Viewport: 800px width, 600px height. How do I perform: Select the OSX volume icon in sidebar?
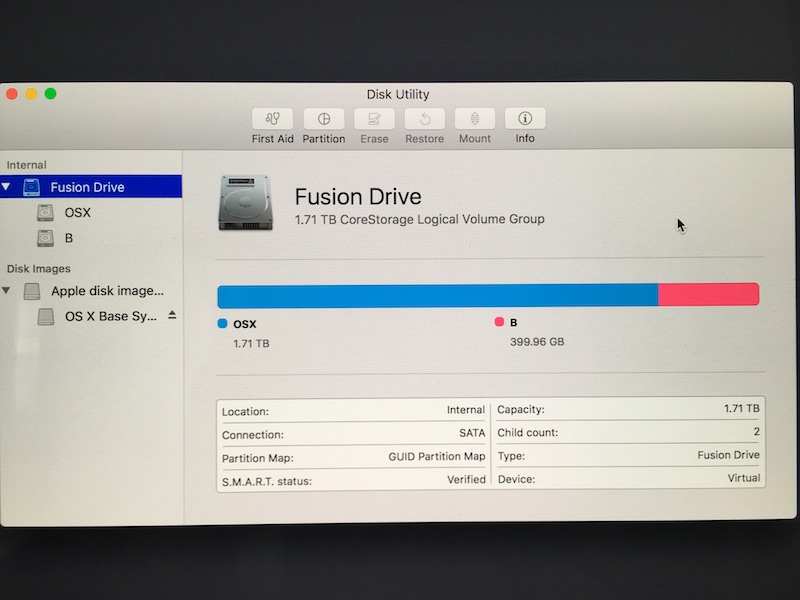pos(45,212)
